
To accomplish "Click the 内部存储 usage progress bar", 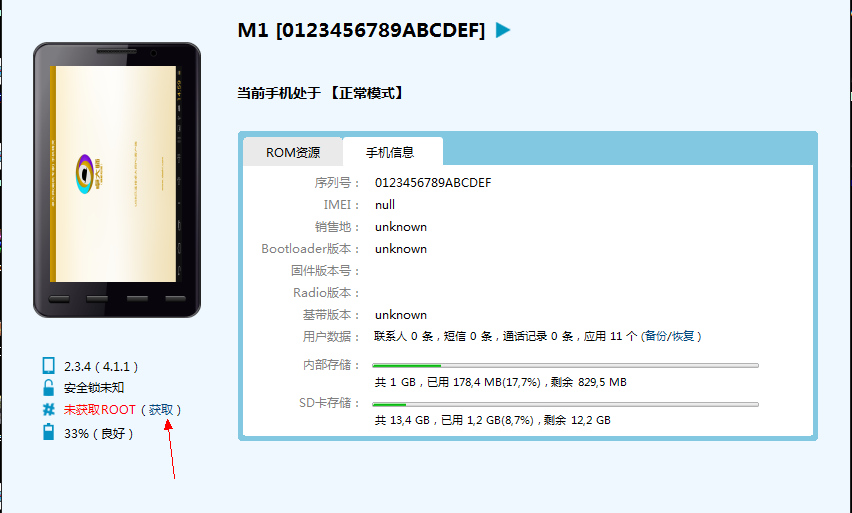I will coord(565,366).
